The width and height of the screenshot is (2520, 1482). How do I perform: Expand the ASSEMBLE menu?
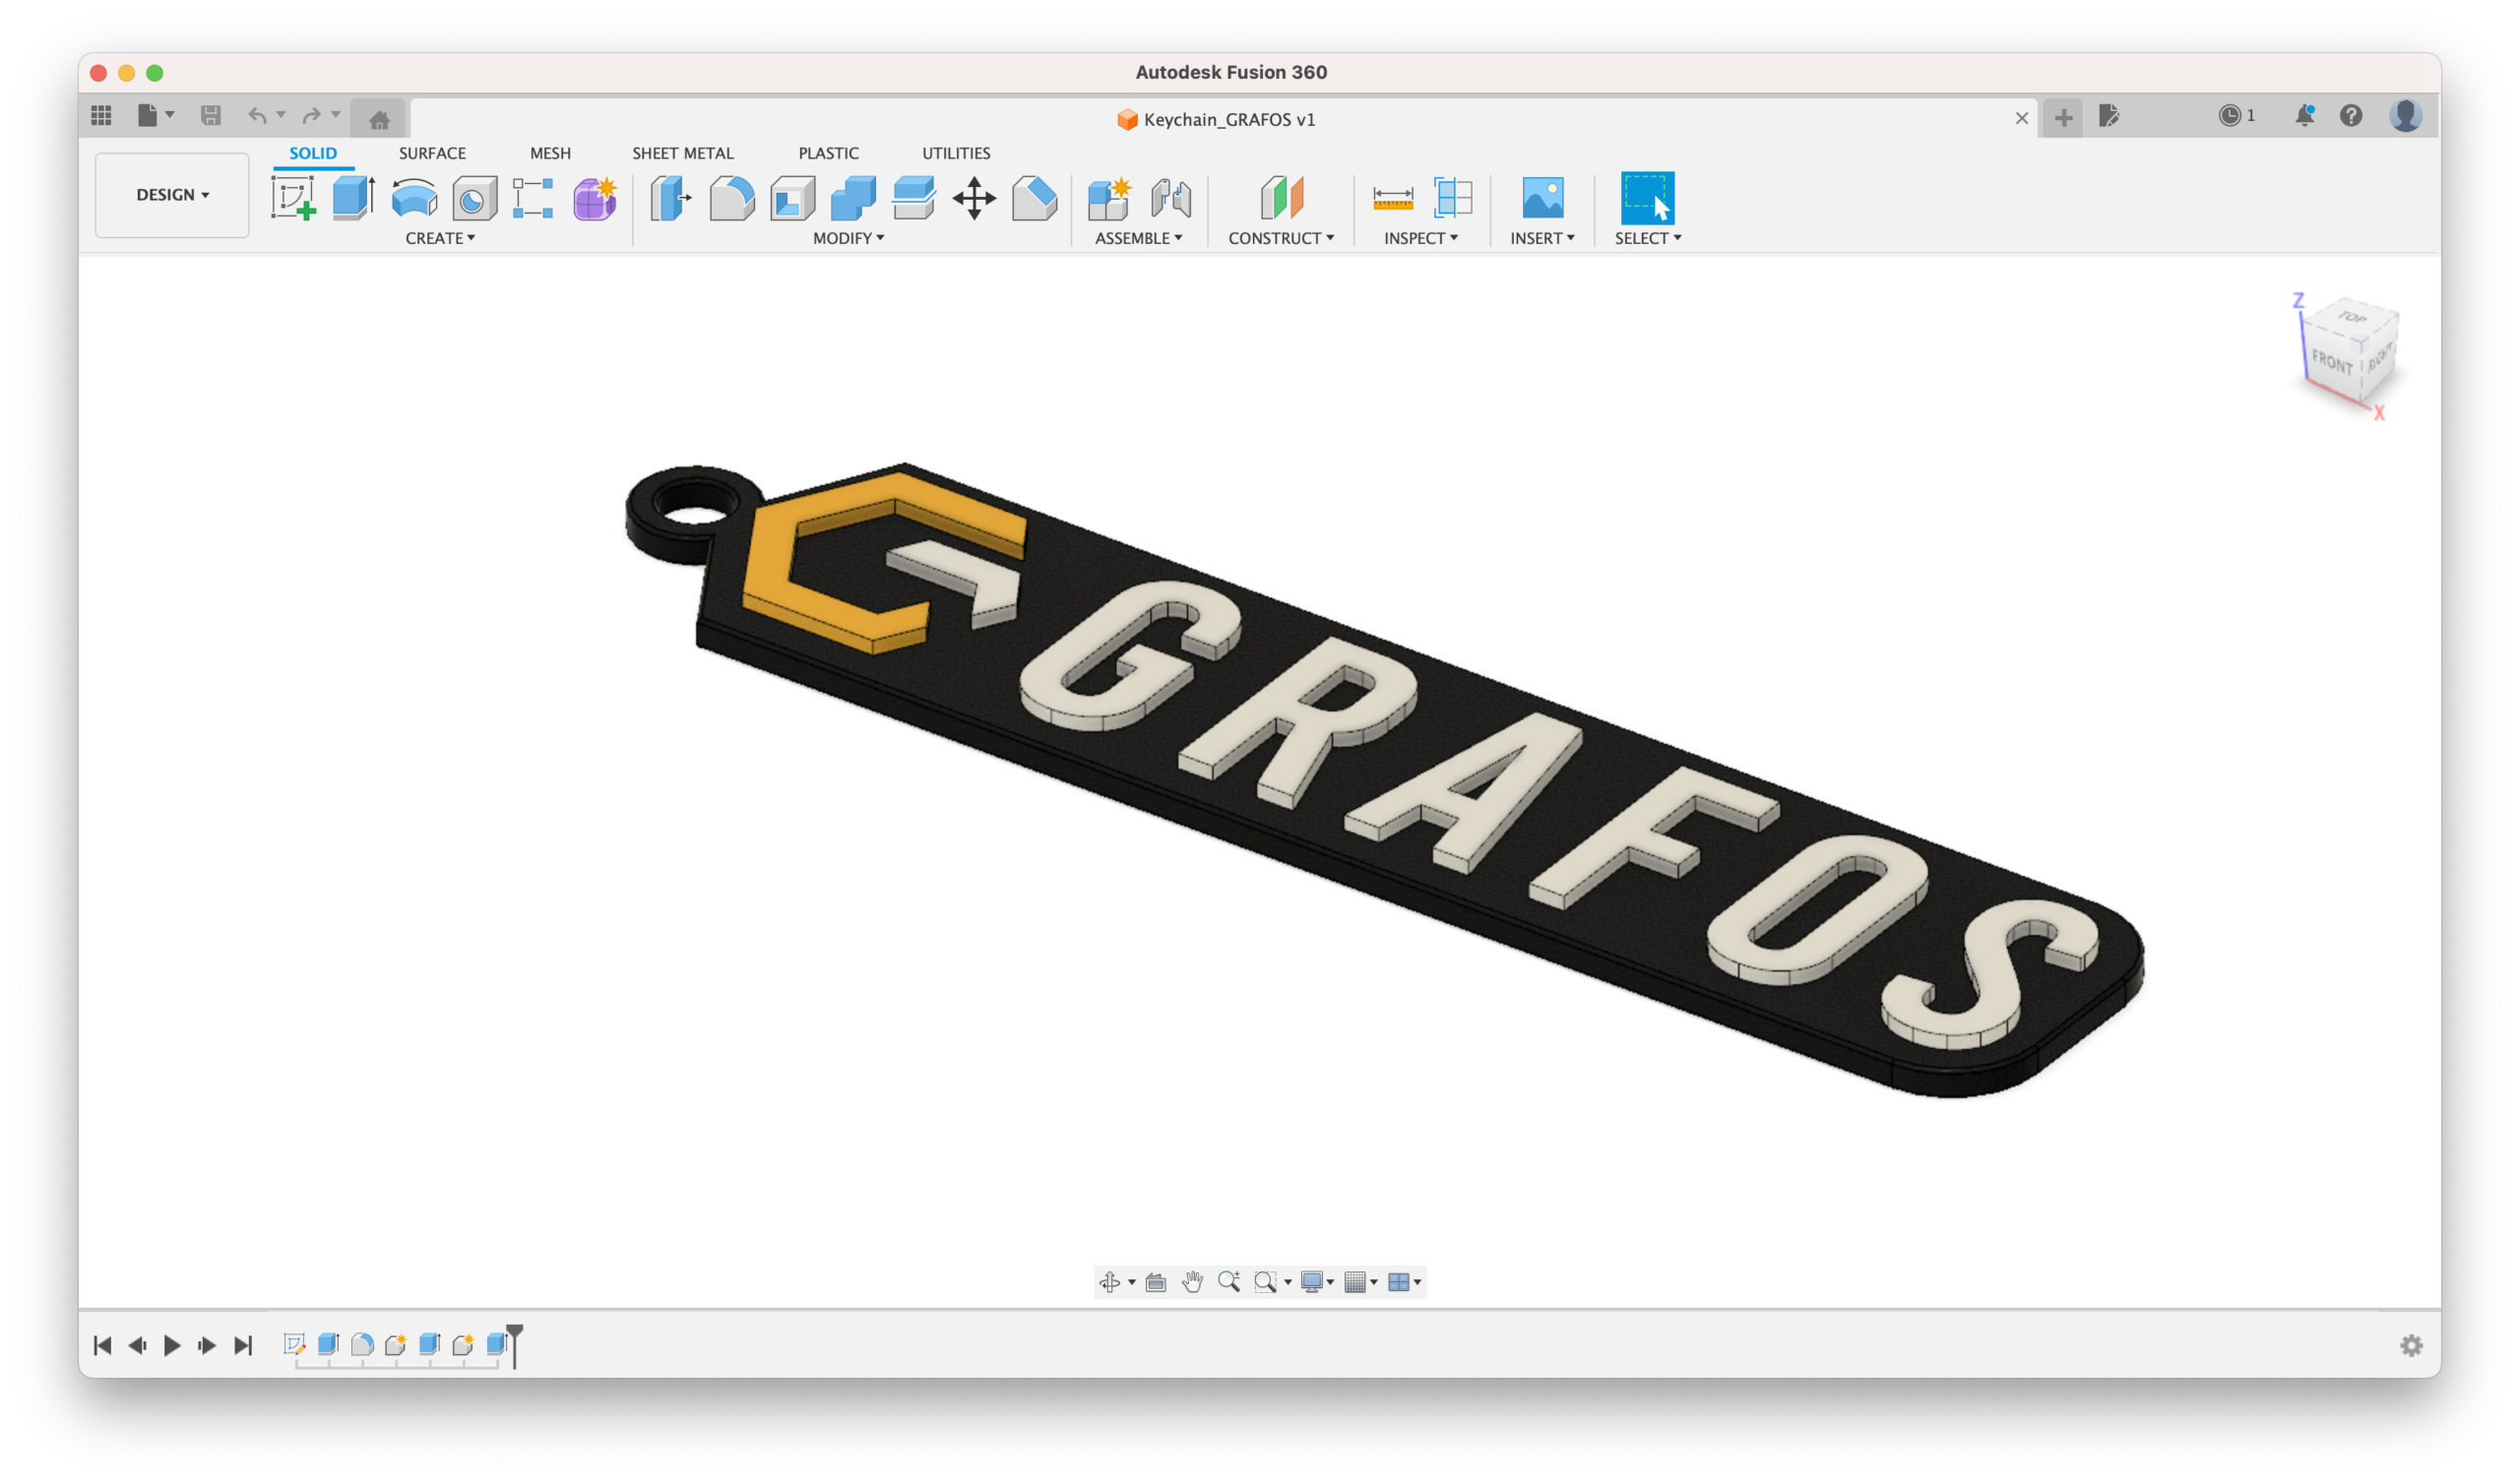click(x=1138, y=238)
